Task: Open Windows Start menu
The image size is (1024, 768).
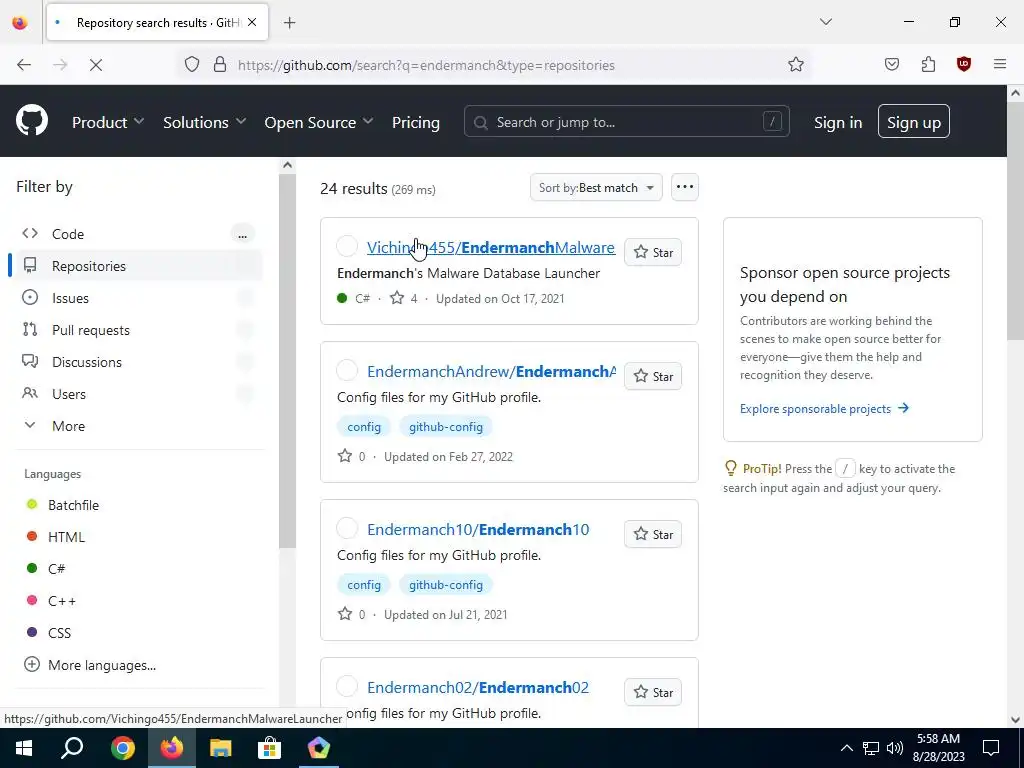Action: click(24, 748)
